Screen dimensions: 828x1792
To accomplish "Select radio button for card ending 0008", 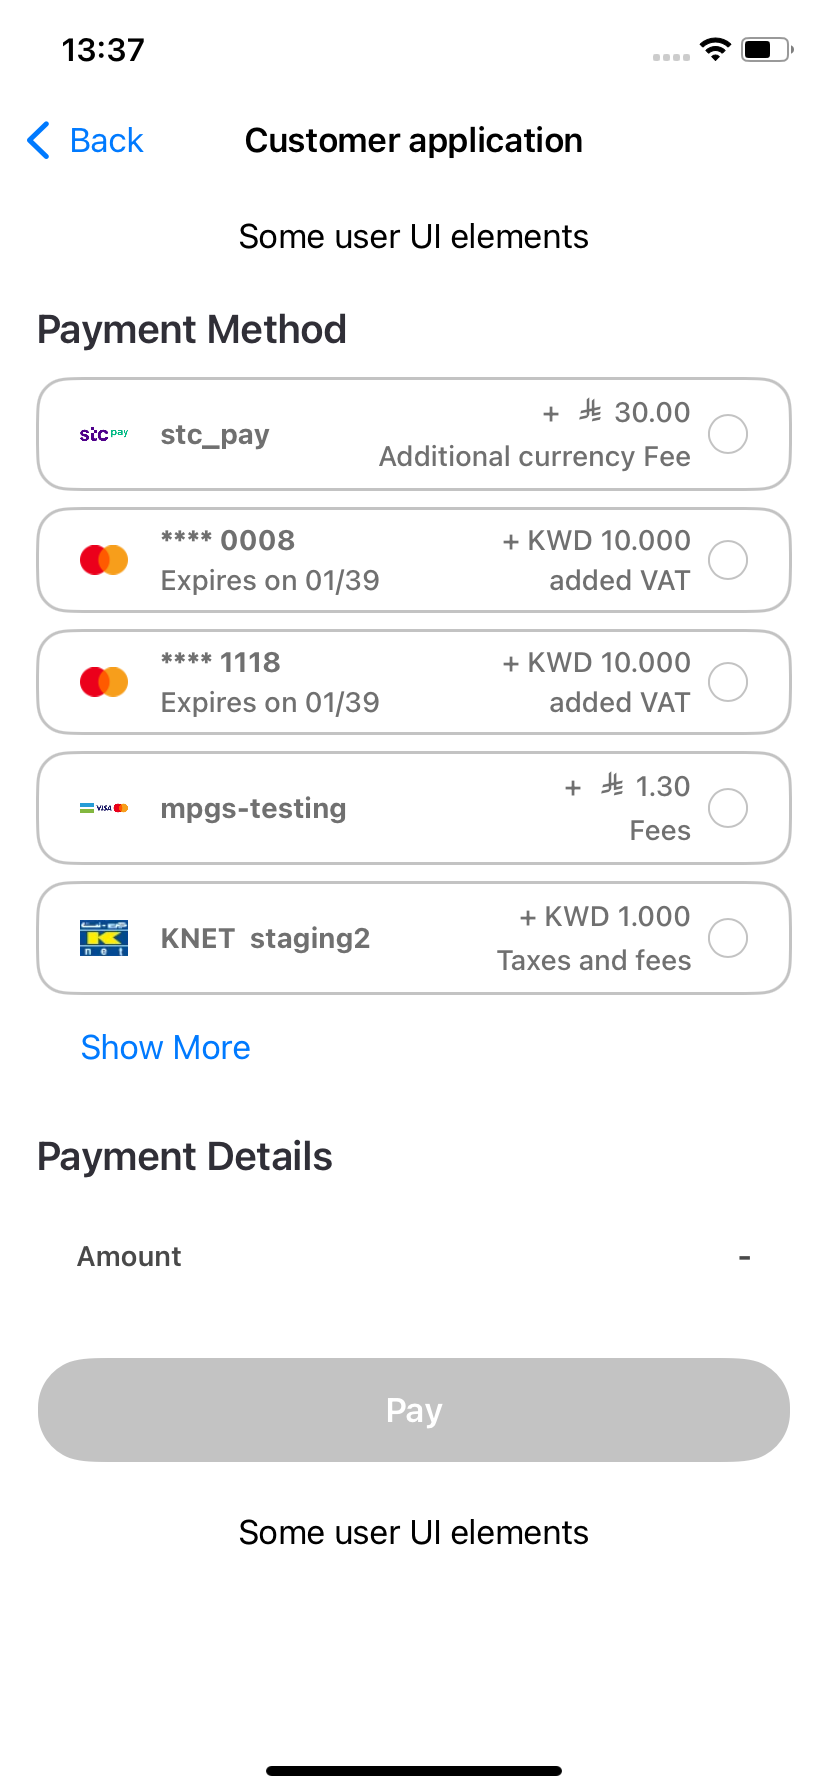I will tap(728, 560).
